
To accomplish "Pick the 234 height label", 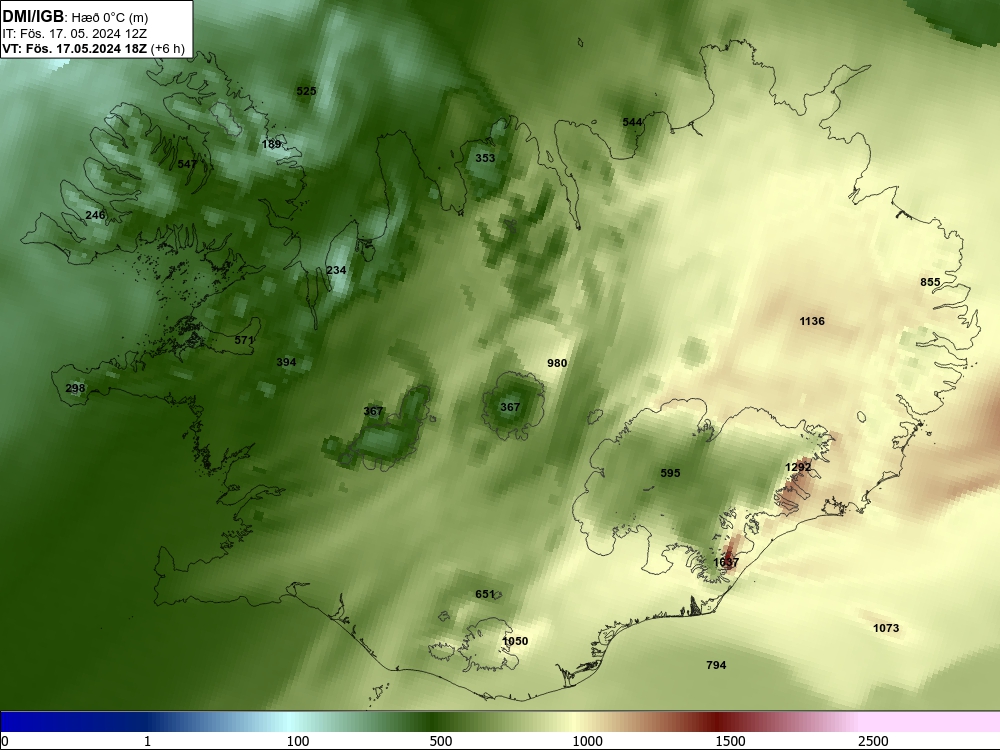I will (x=336, y=270).
